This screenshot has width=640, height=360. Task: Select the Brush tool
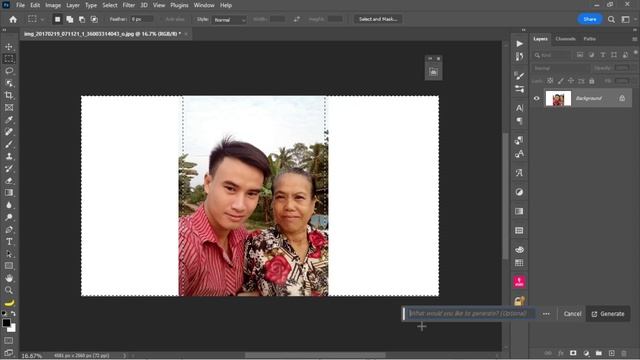9,144
